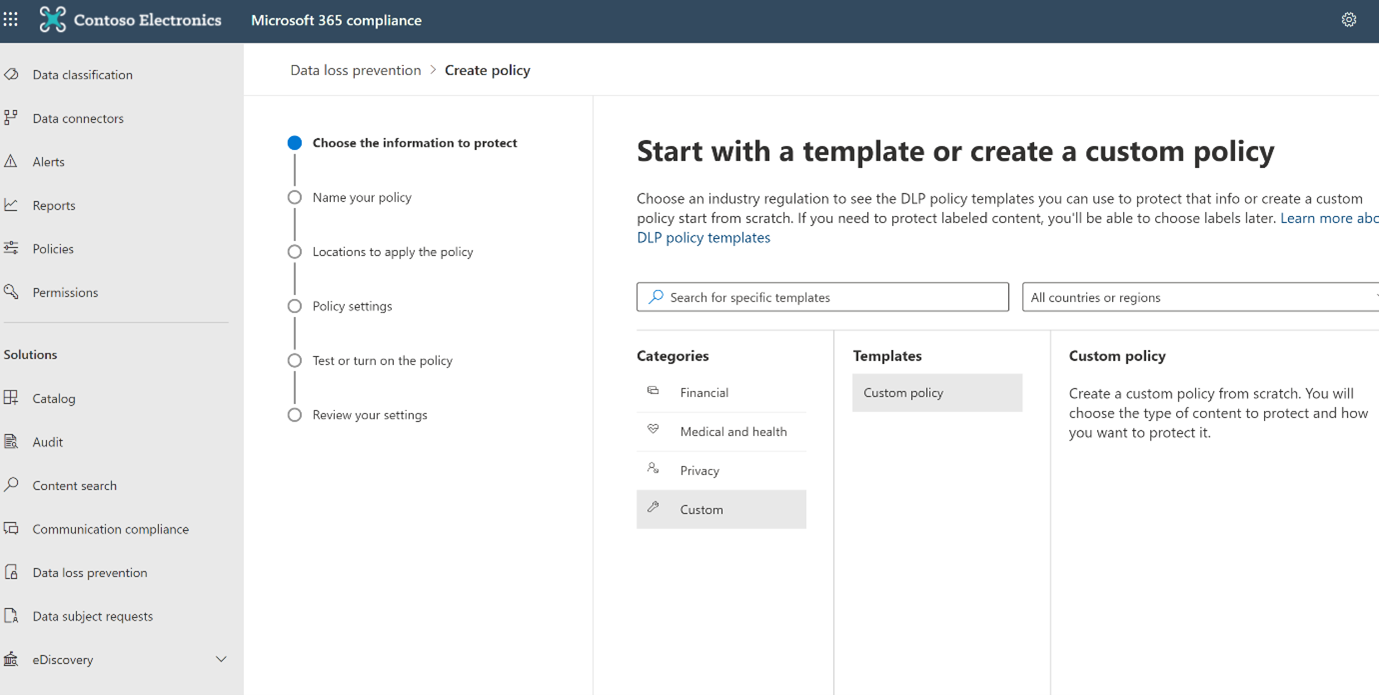The width and height of the screenshot is (1379, 695).
Task: Click the search magnifier in templates field
Action: click(x=656, y=297)
